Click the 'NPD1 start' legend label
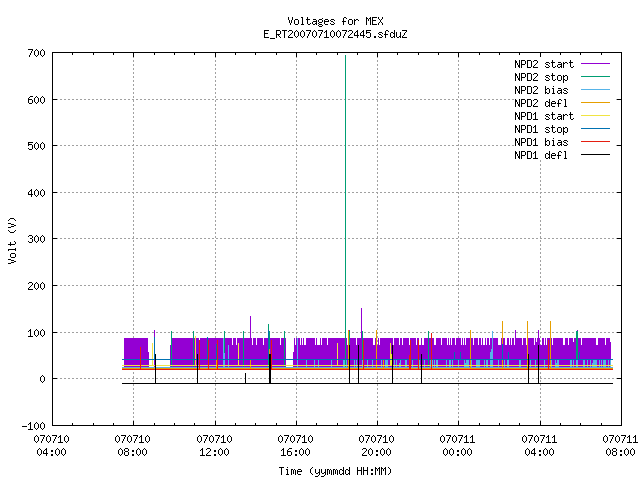640x480 pixels. 544,116
